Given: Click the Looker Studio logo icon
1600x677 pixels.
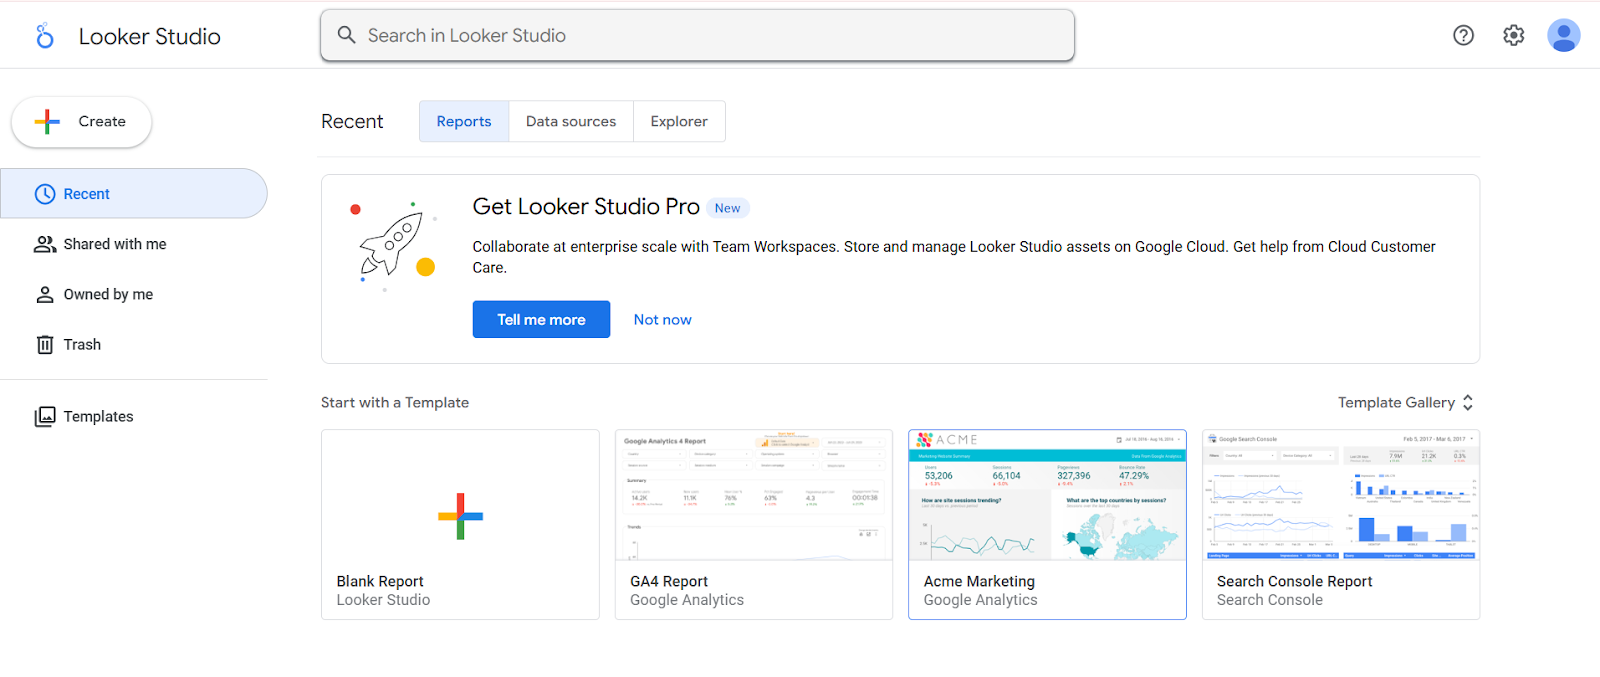Looking at the screenshot, I should [45, 36].
